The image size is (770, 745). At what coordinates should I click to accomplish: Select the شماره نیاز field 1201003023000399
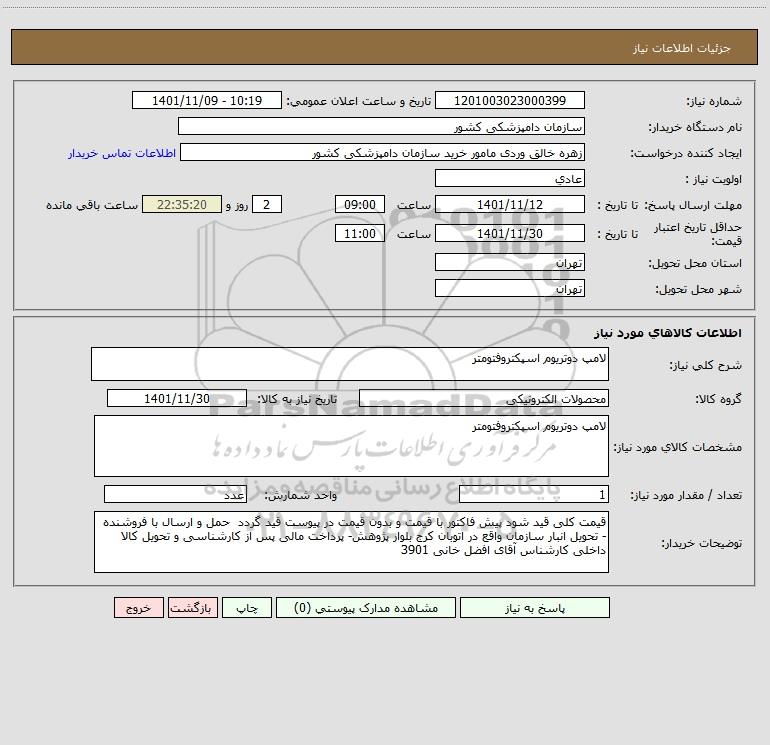point(510,100)
